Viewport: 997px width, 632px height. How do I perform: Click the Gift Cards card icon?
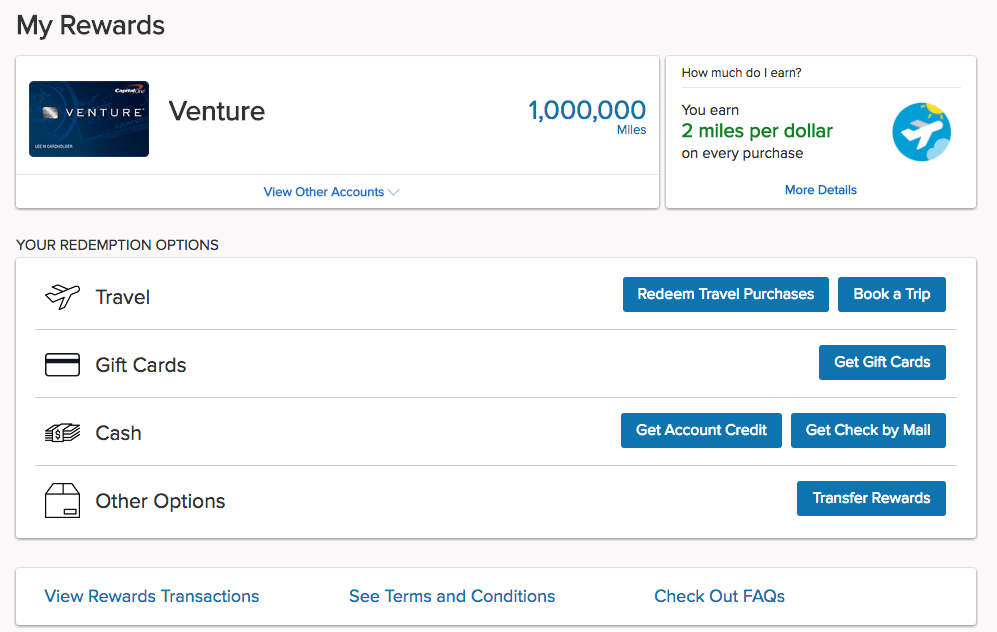pyautogui.click(x=62, y=365)
